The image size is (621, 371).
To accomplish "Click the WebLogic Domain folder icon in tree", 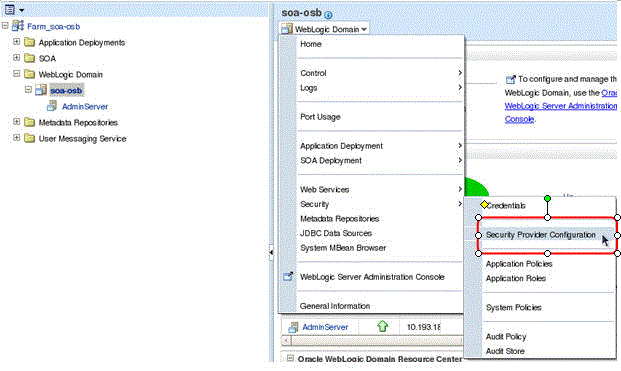I will (30, 74).
